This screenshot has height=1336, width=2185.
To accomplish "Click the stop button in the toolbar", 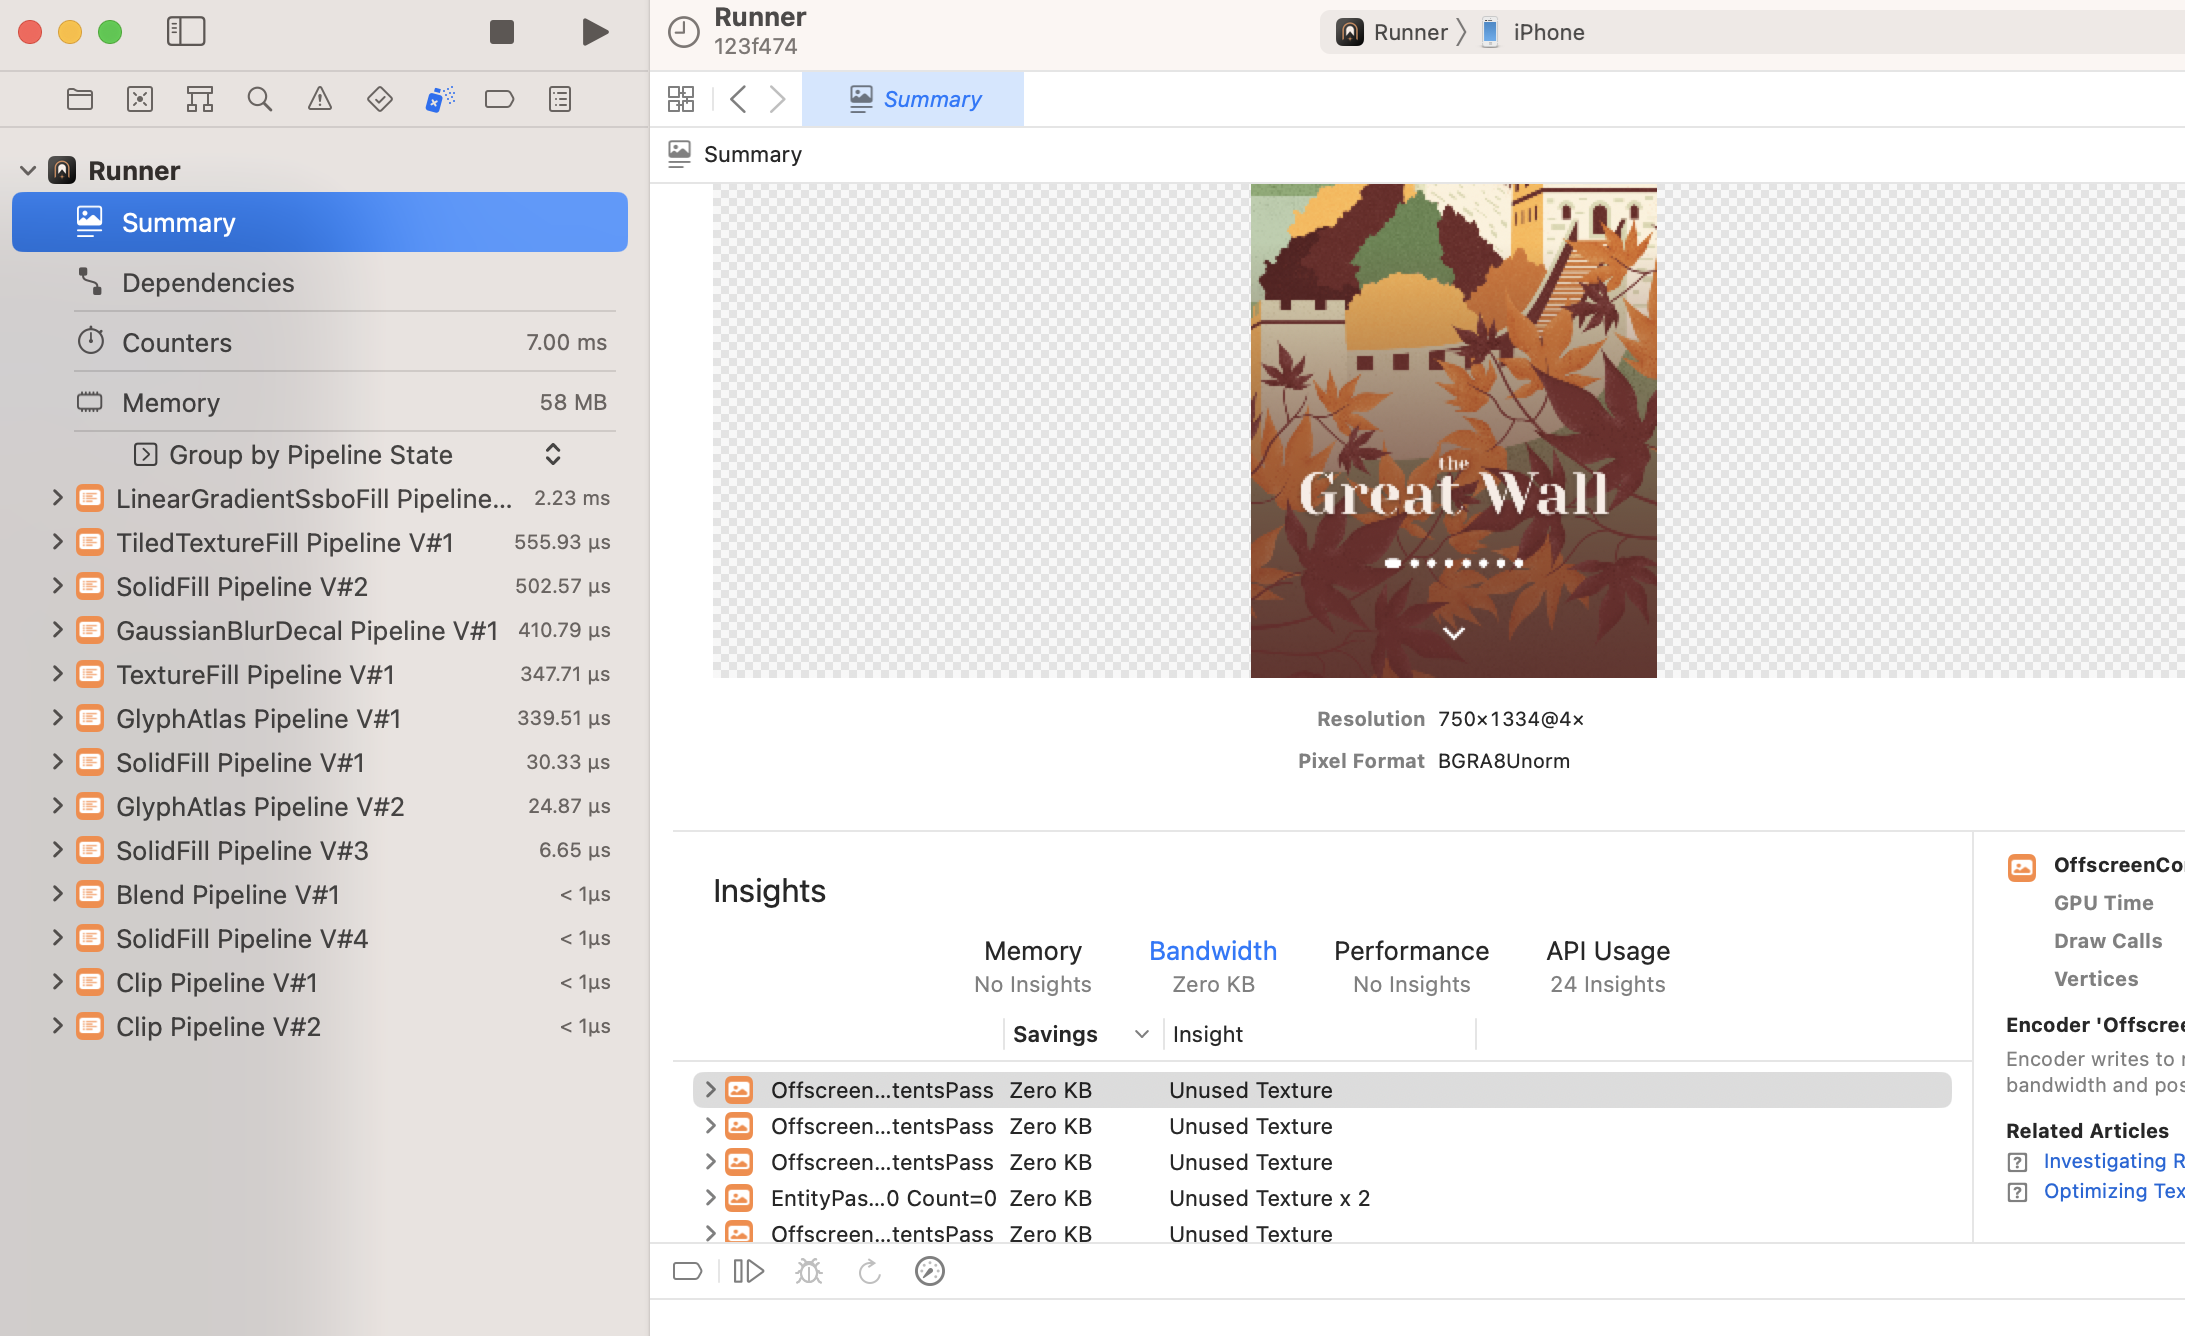I will point(502,32).
